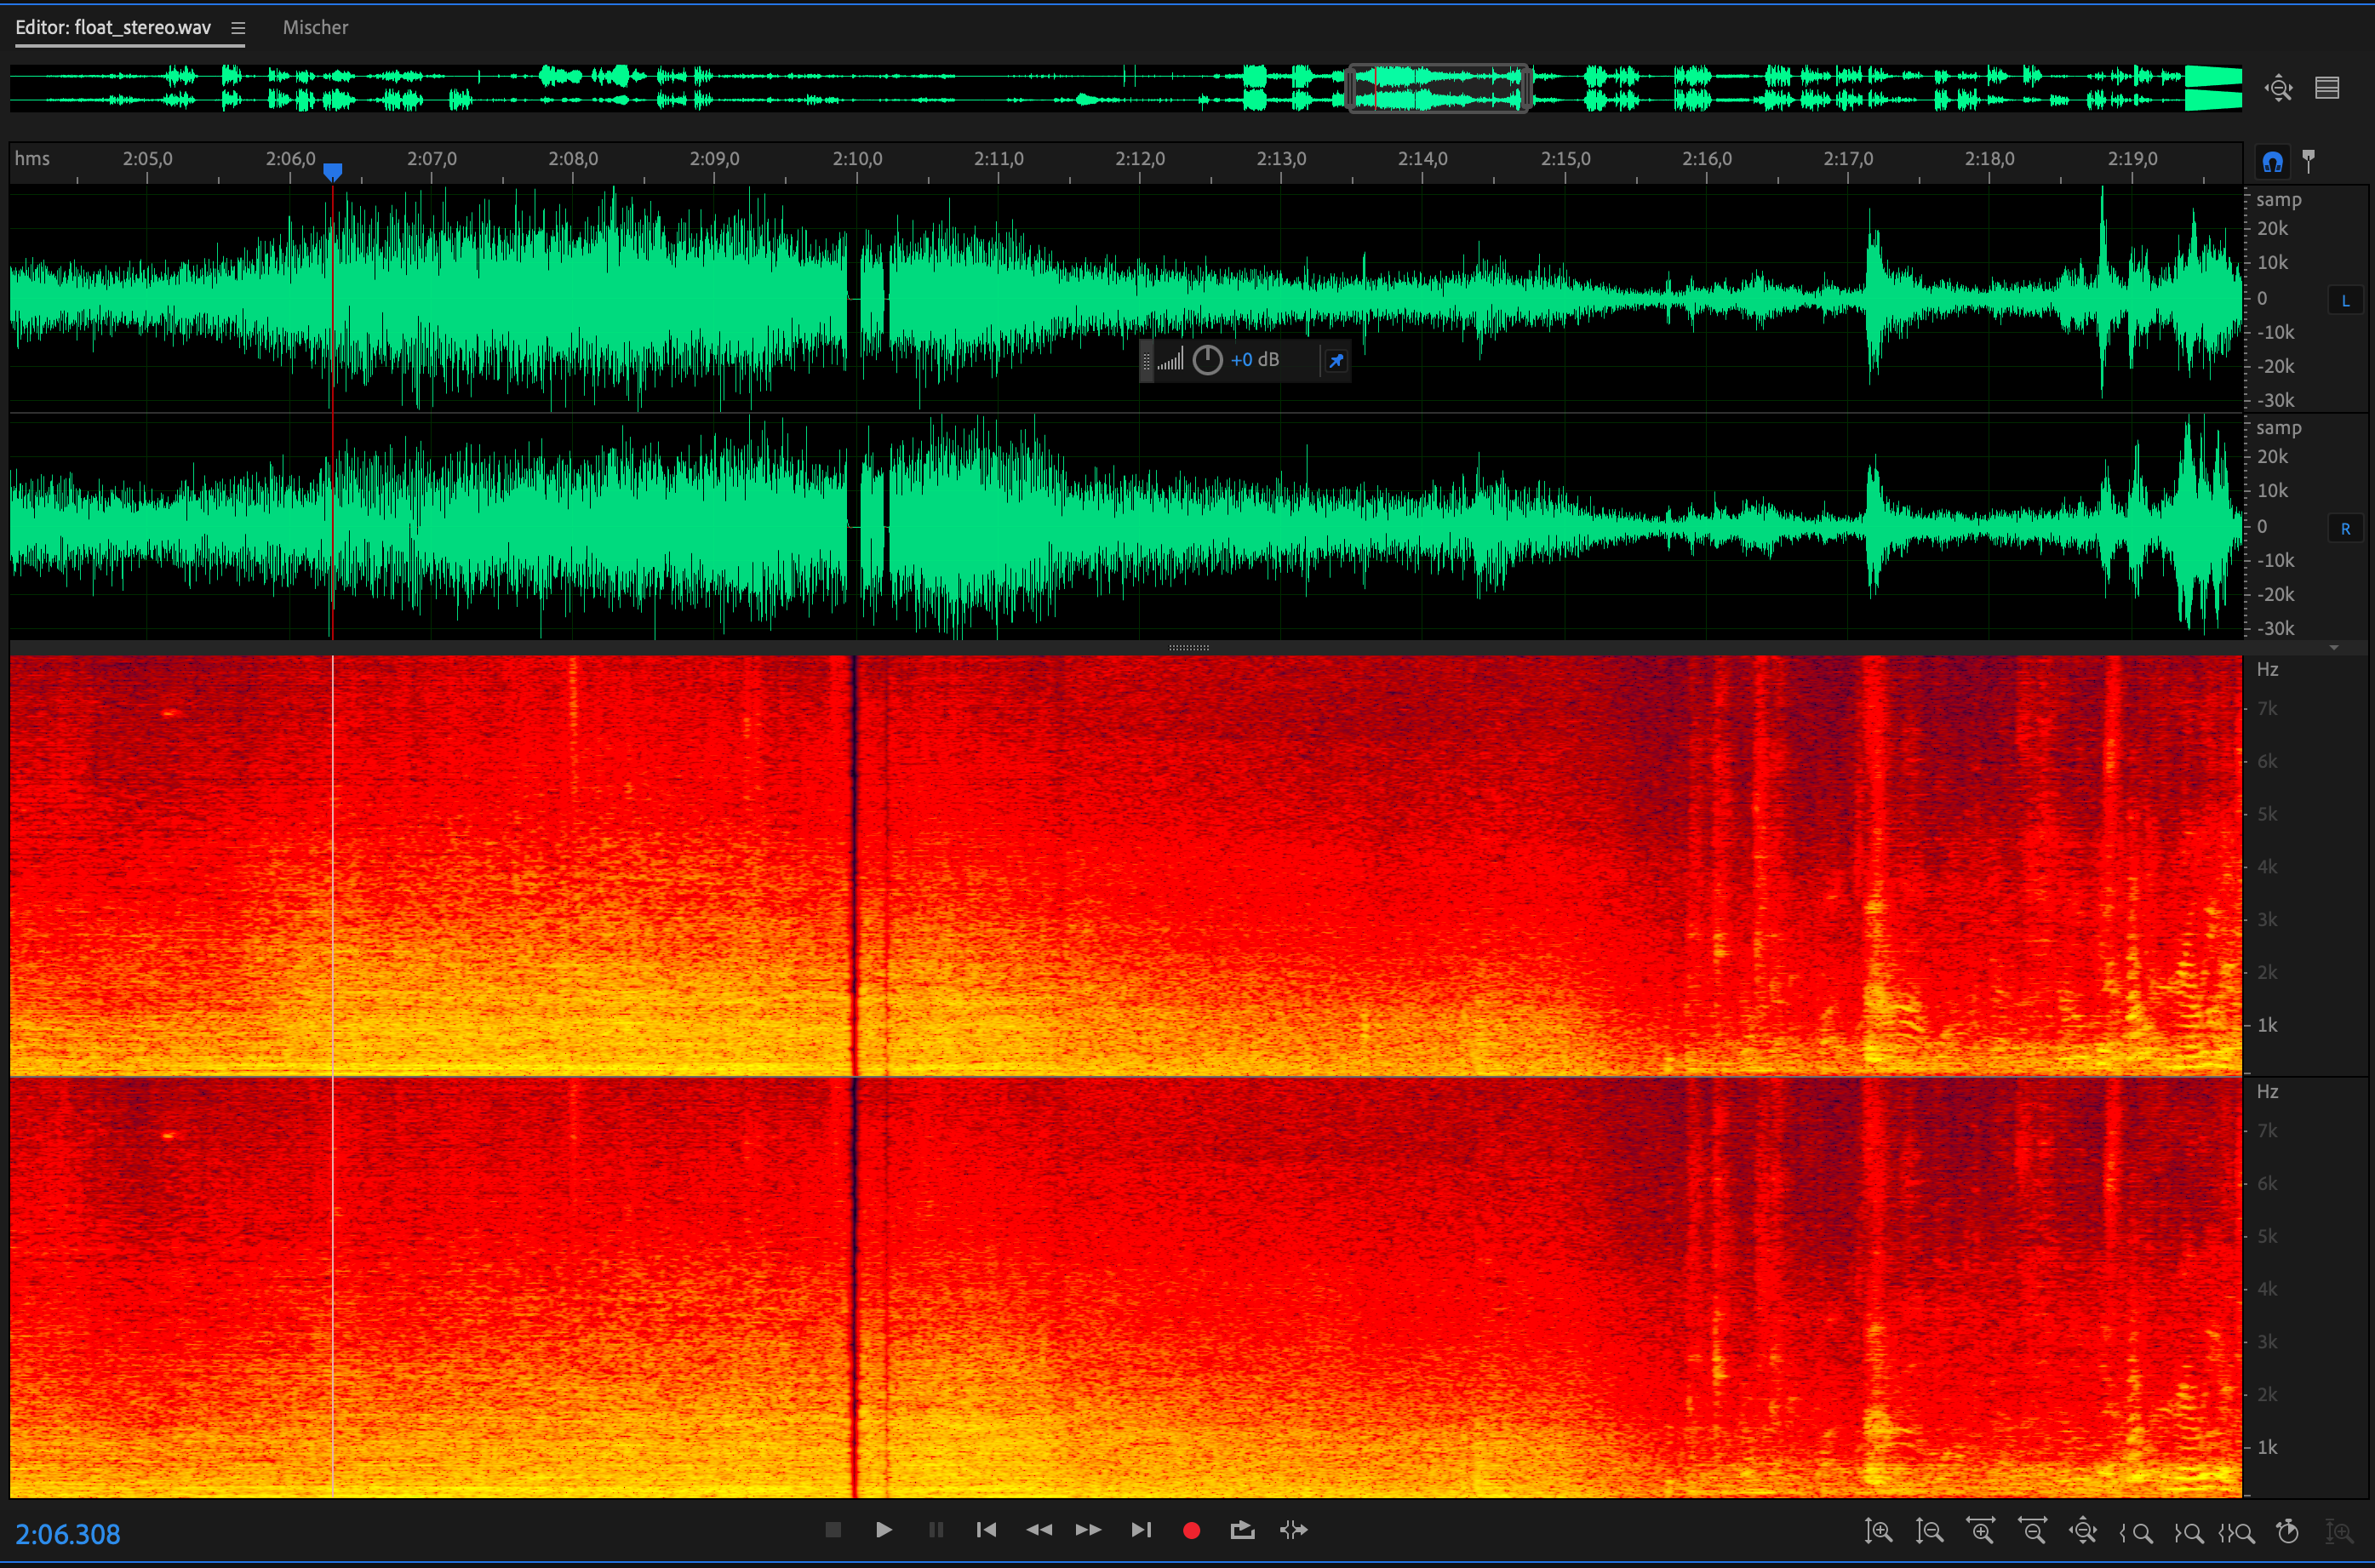Click the Zoom to Selection icon
The width and height of the screenshot is (2375, 1568).
pos(2237,1531)
